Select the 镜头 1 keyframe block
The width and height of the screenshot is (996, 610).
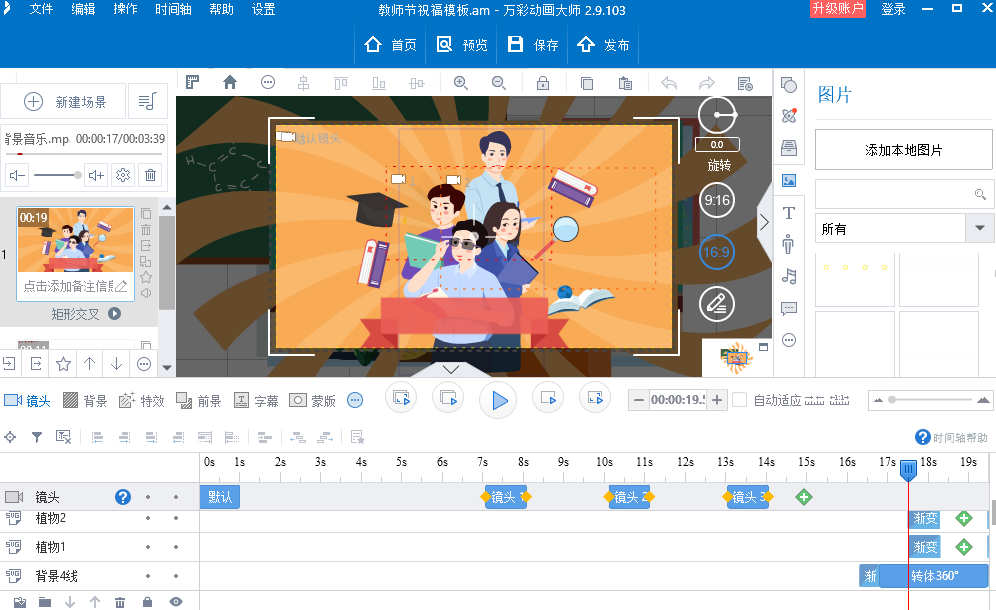point(506,497)
